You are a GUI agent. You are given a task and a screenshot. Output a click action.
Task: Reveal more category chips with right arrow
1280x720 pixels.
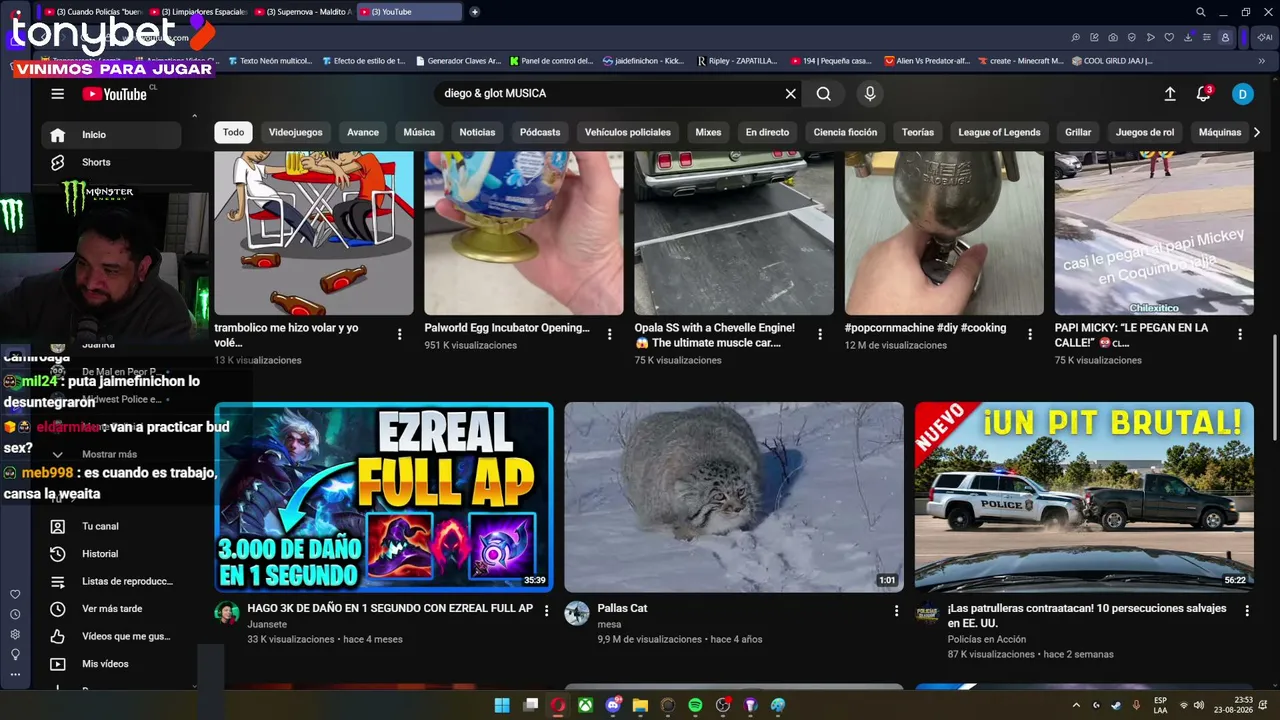coord(1257,132)
